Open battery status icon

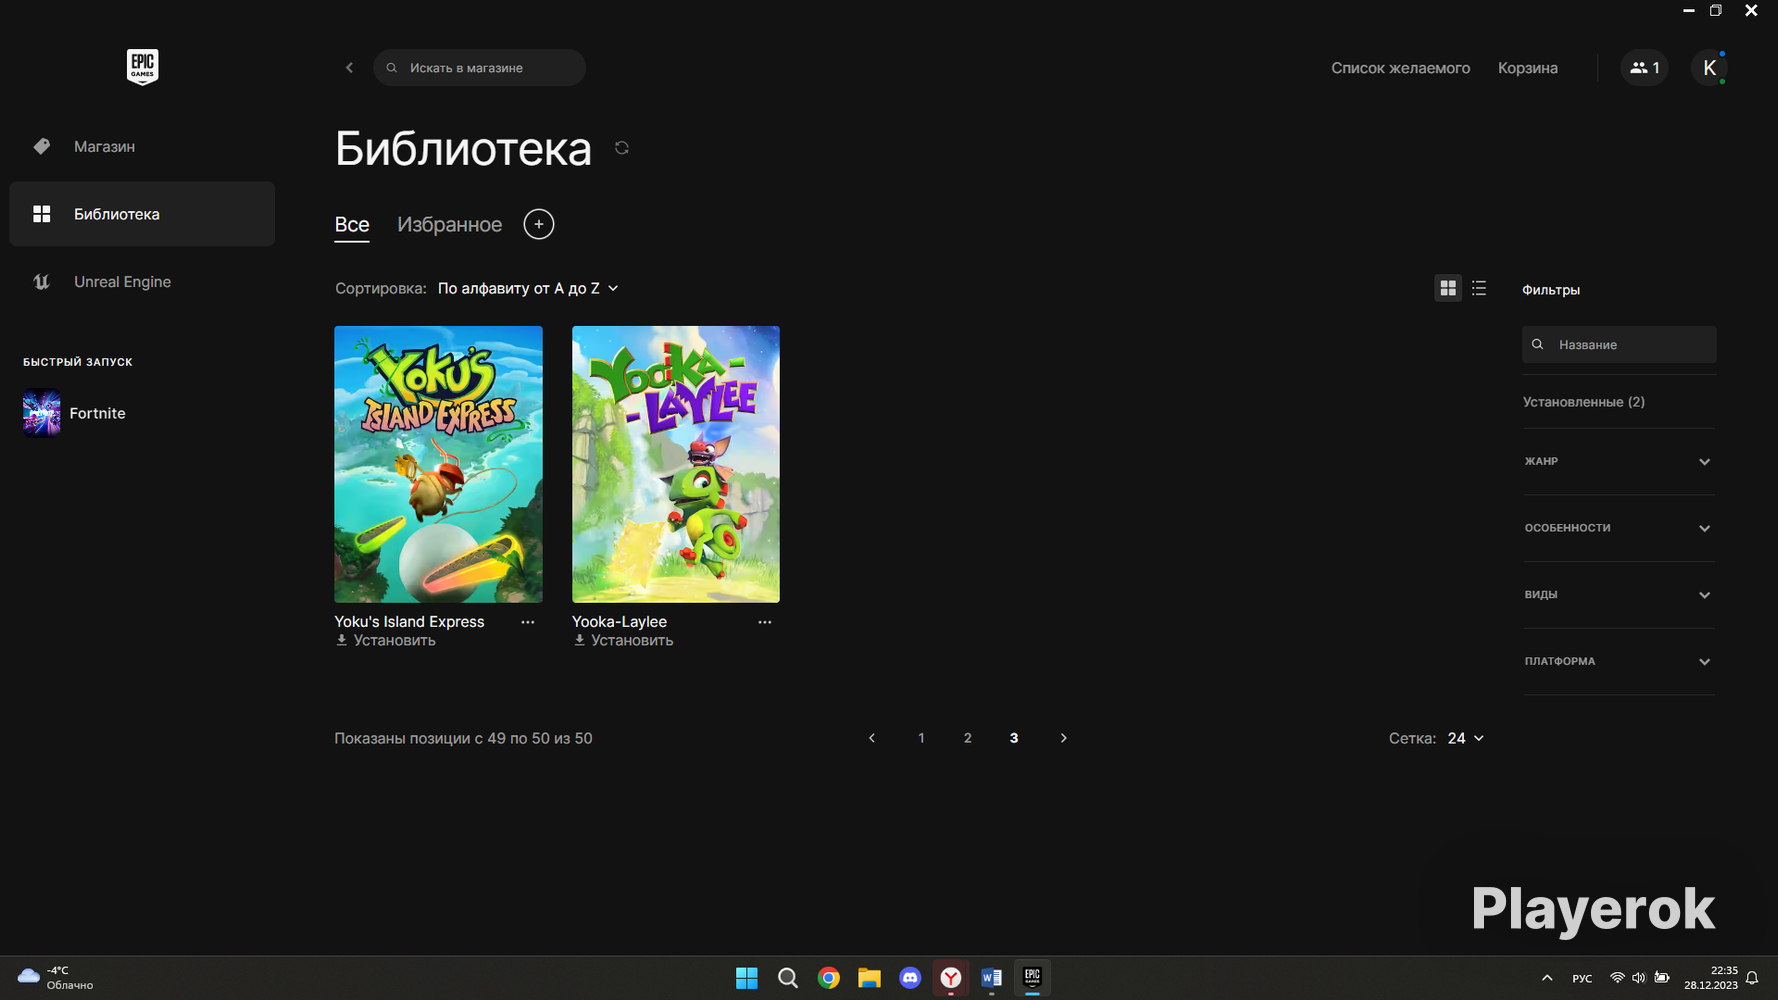[x=1662, y=978]
